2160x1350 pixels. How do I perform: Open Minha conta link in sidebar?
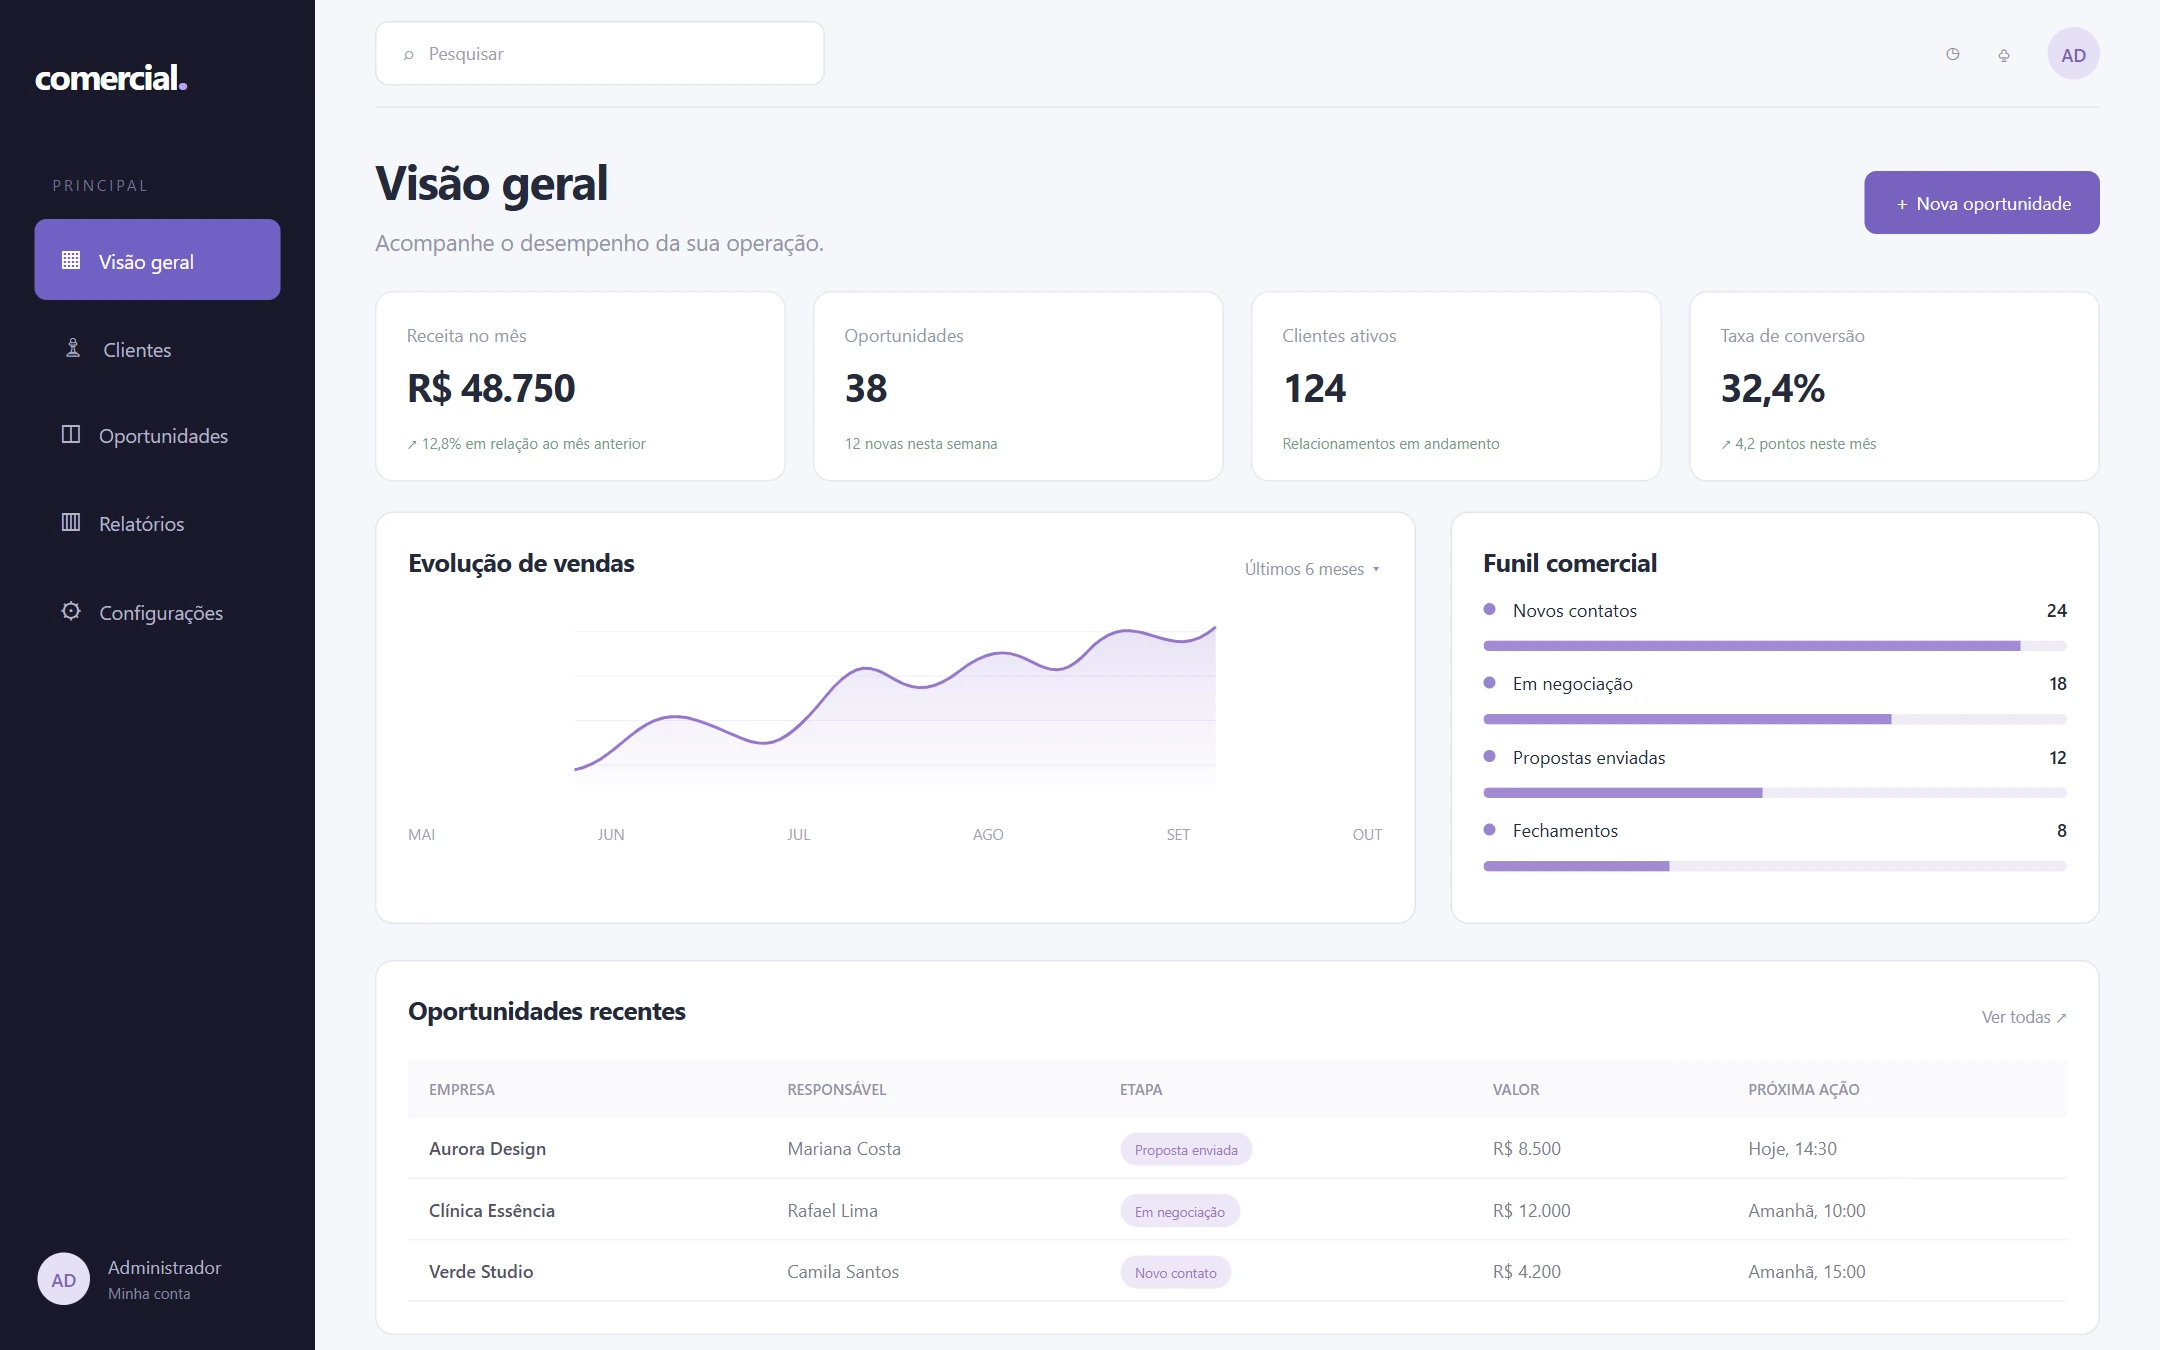click(149, 1294)
